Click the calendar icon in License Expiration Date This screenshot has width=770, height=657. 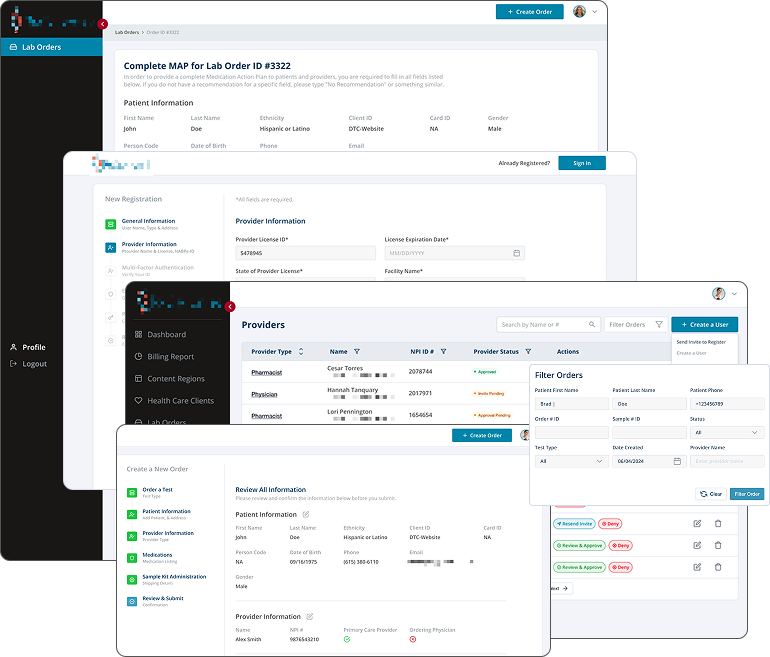pyautogui.click(x=516, y=253)
